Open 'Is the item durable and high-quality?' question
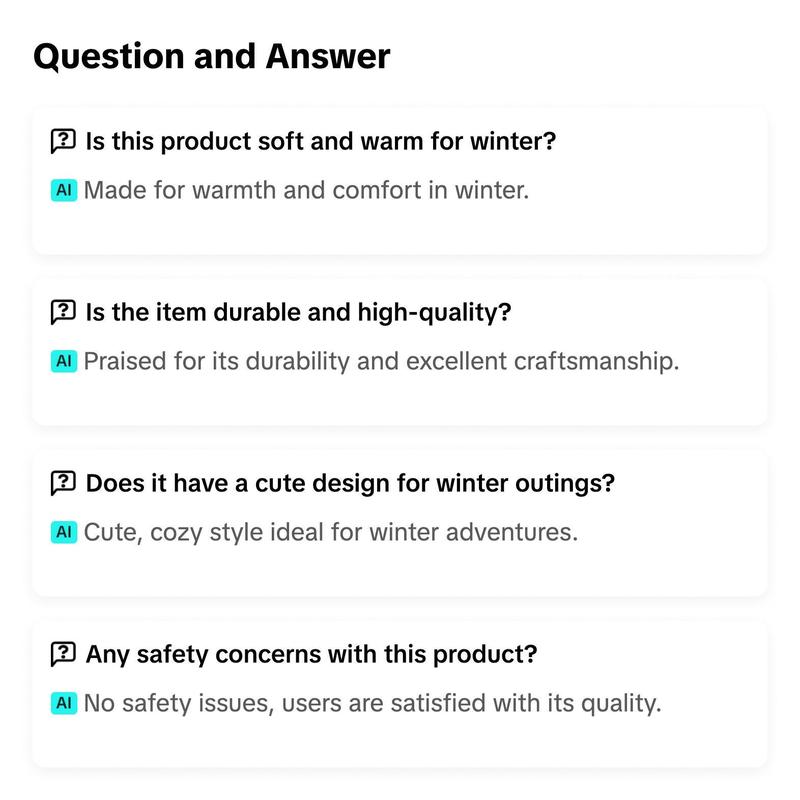This screenshot has height=800, width=800. pos(298,312)
